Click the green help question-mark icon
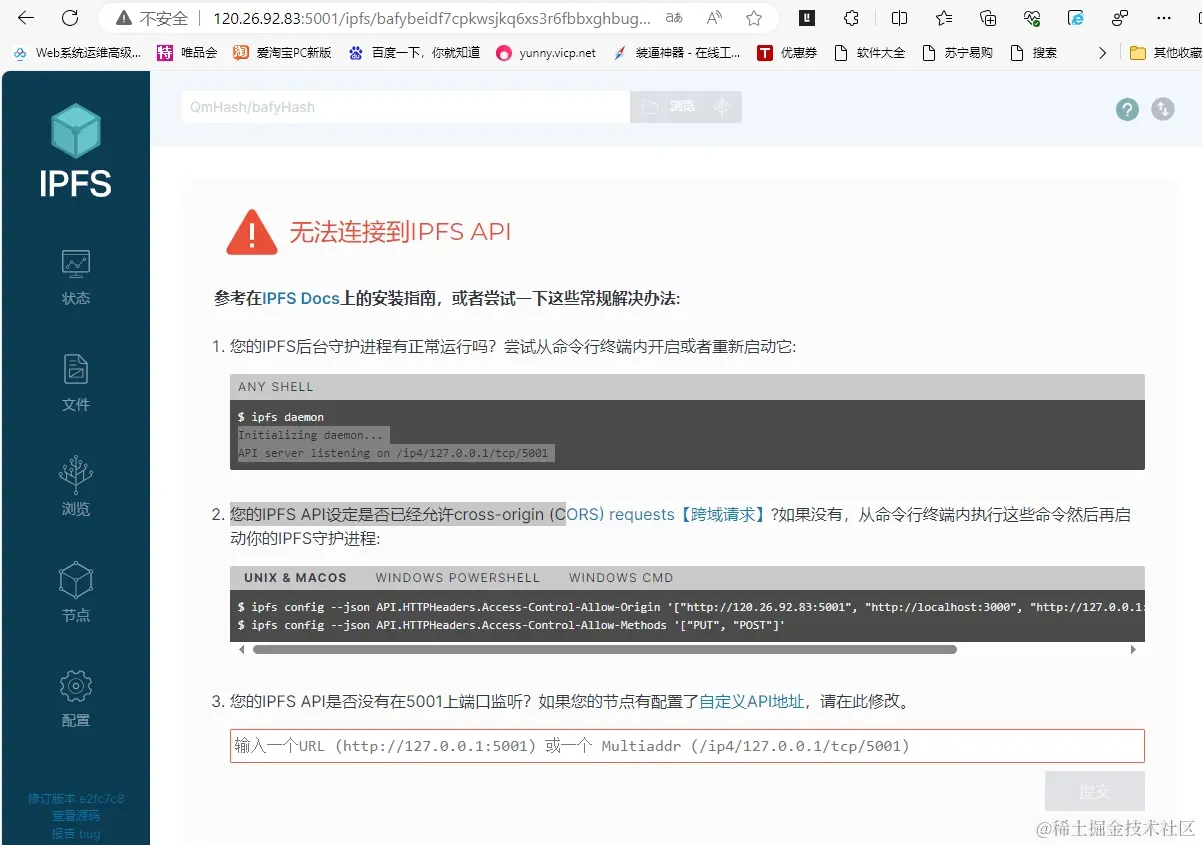Screen dimensions: 1202x845 [x=1127, y=109]
